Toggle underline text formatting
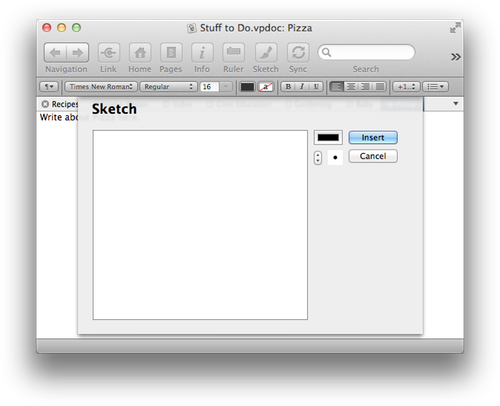 pos(316,87)
